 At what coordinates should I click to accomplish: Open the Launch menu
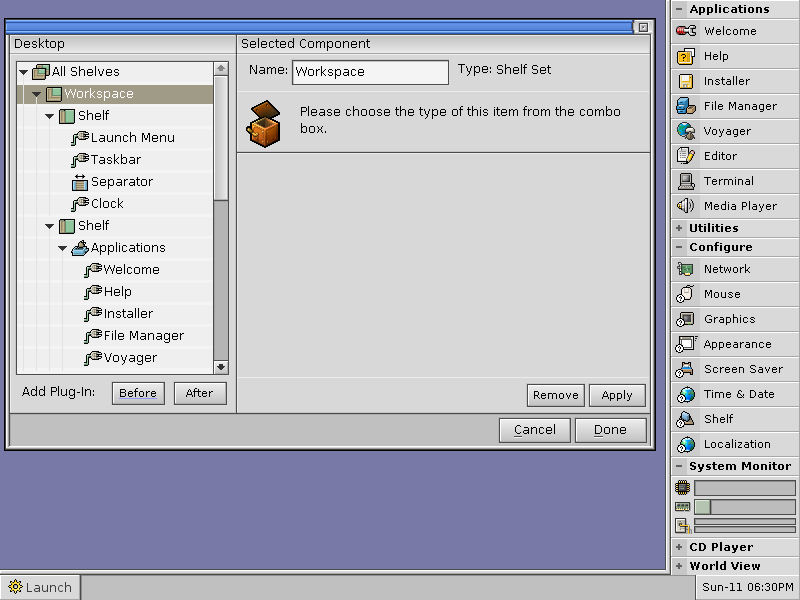(38, 587)
